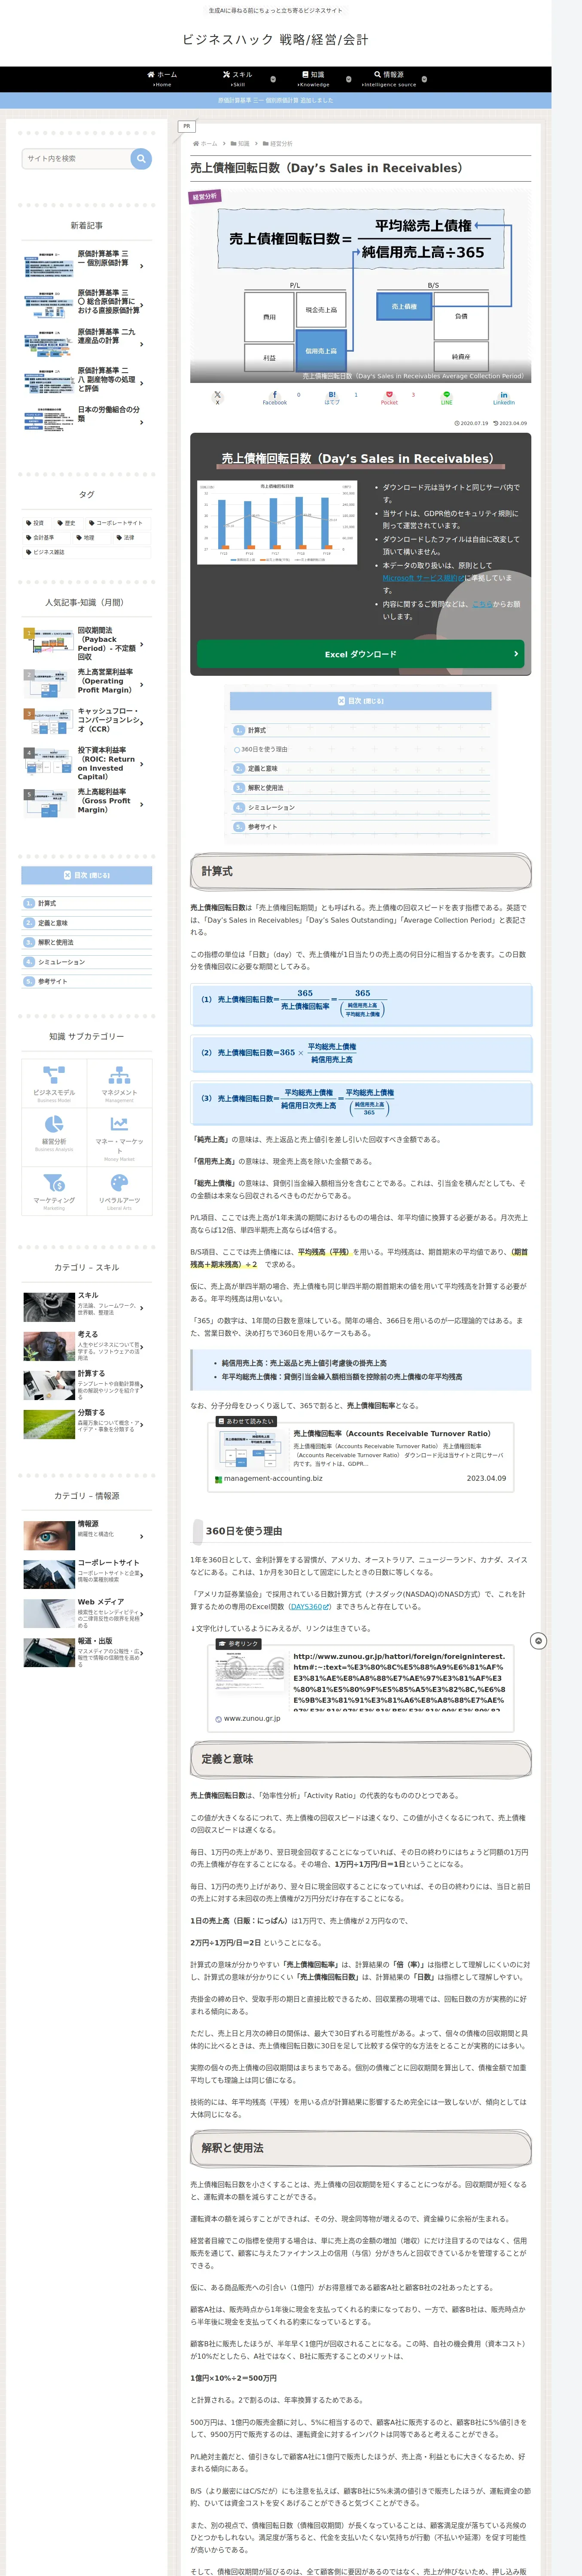Expand the 情報源 menu dropdown arrow
This screenshot has width=582, height=2576.
(x=424, y=79)
